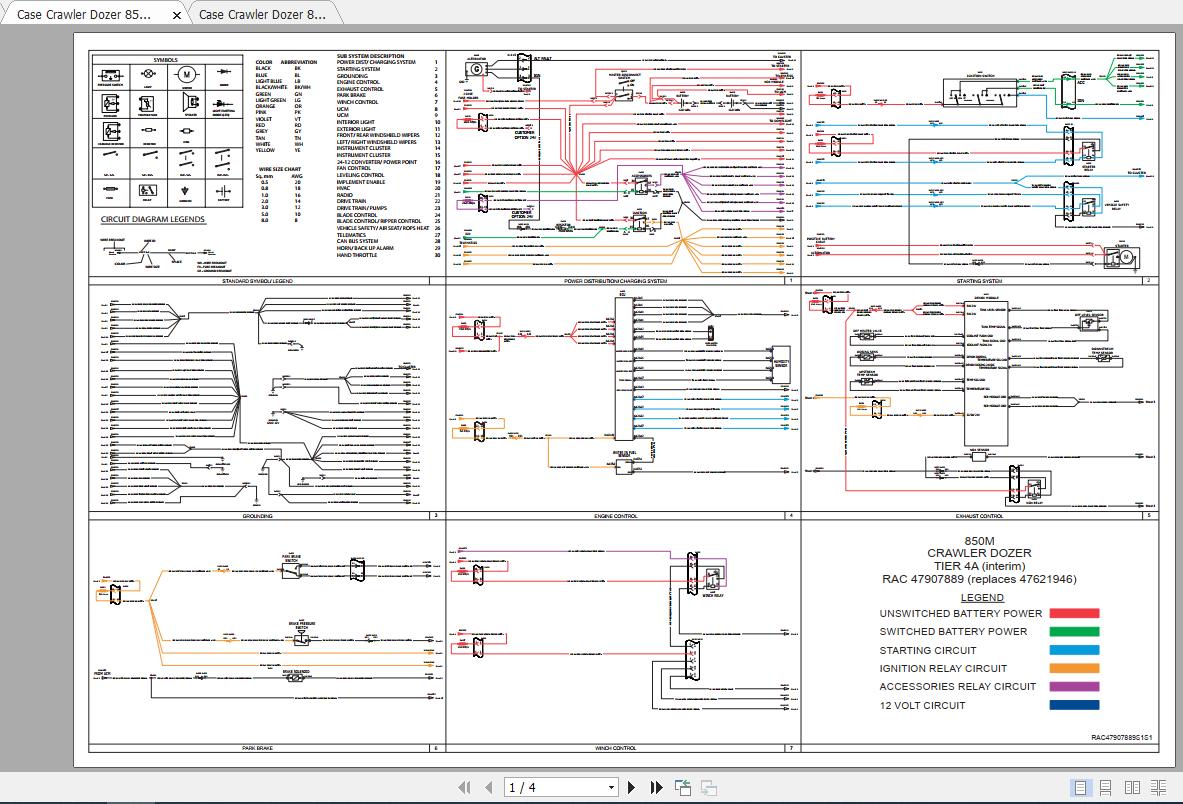The image size is (1183, 804).
Task: Select the first Case Crawler Dozer tab
Action: click(x=85, y=15)
